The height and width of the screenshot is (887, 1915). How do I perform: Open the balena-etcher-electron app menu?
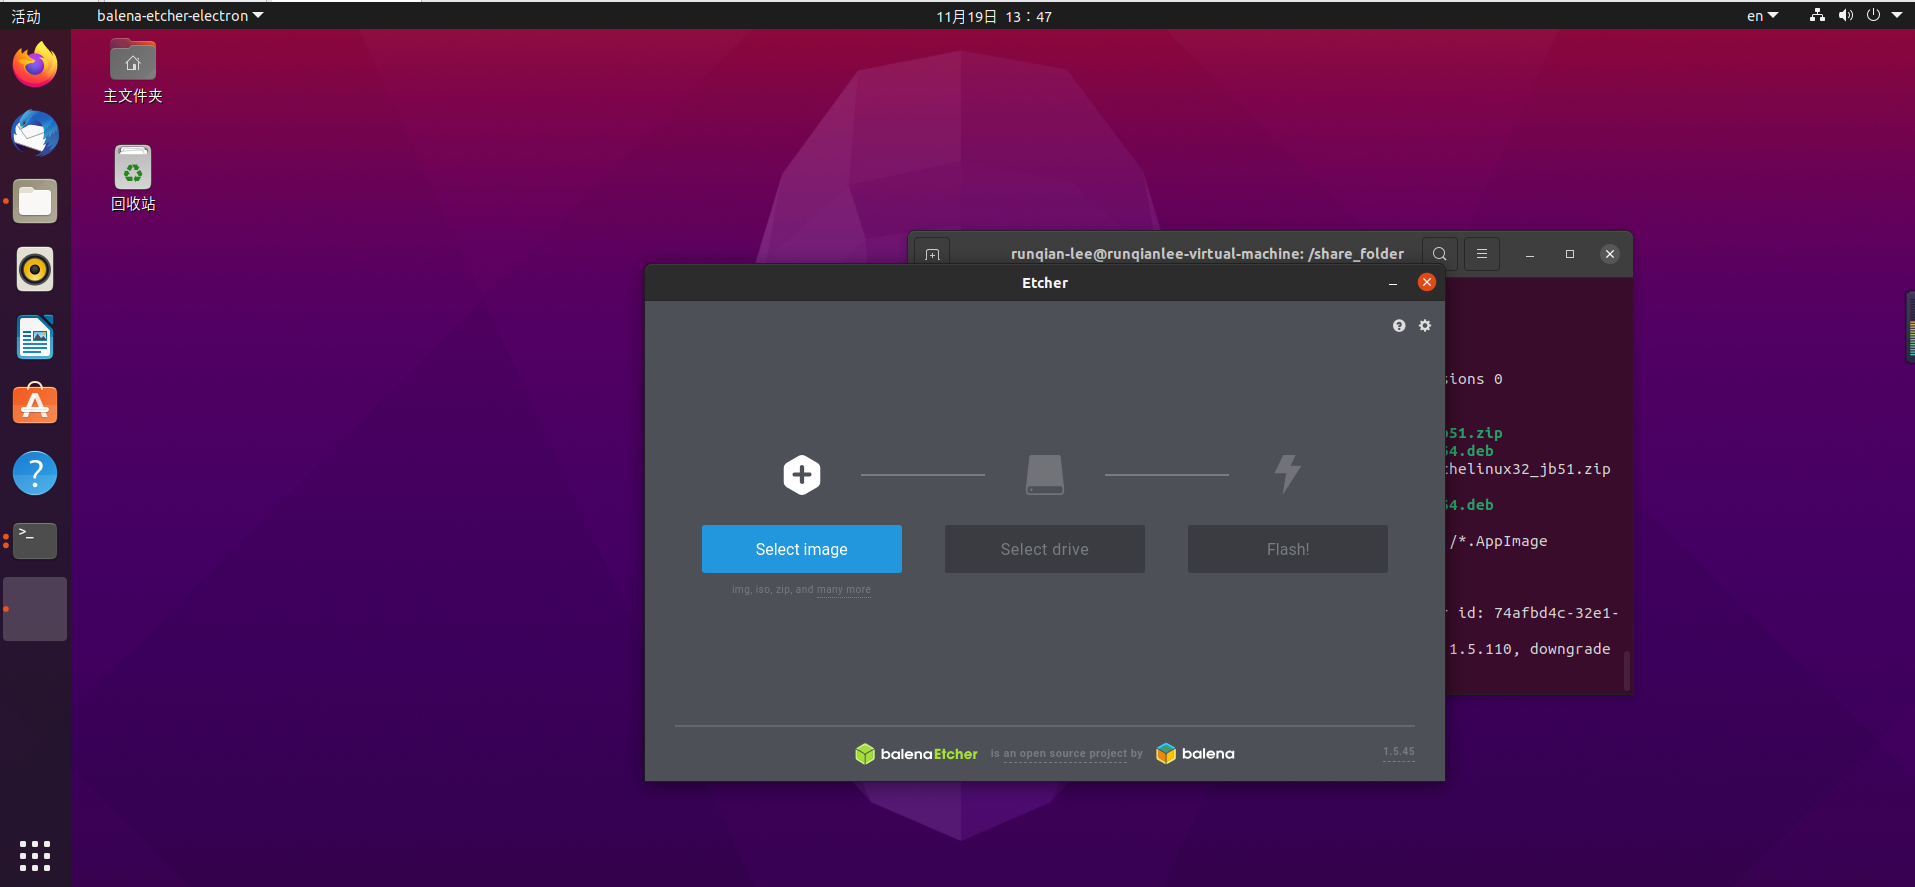click(180, 16)
